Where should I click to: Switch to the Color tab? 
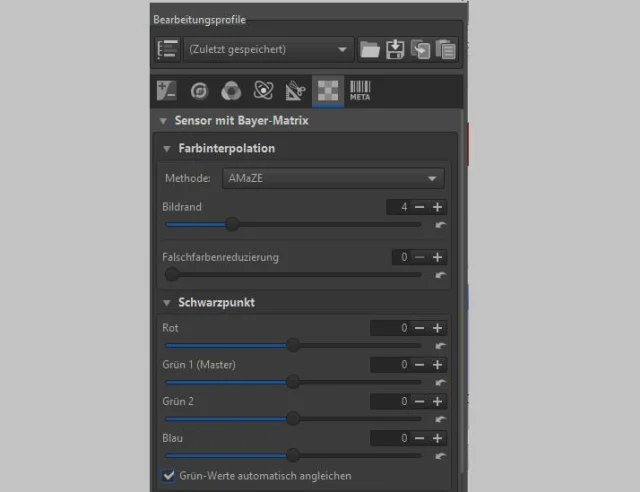[231, 91]
